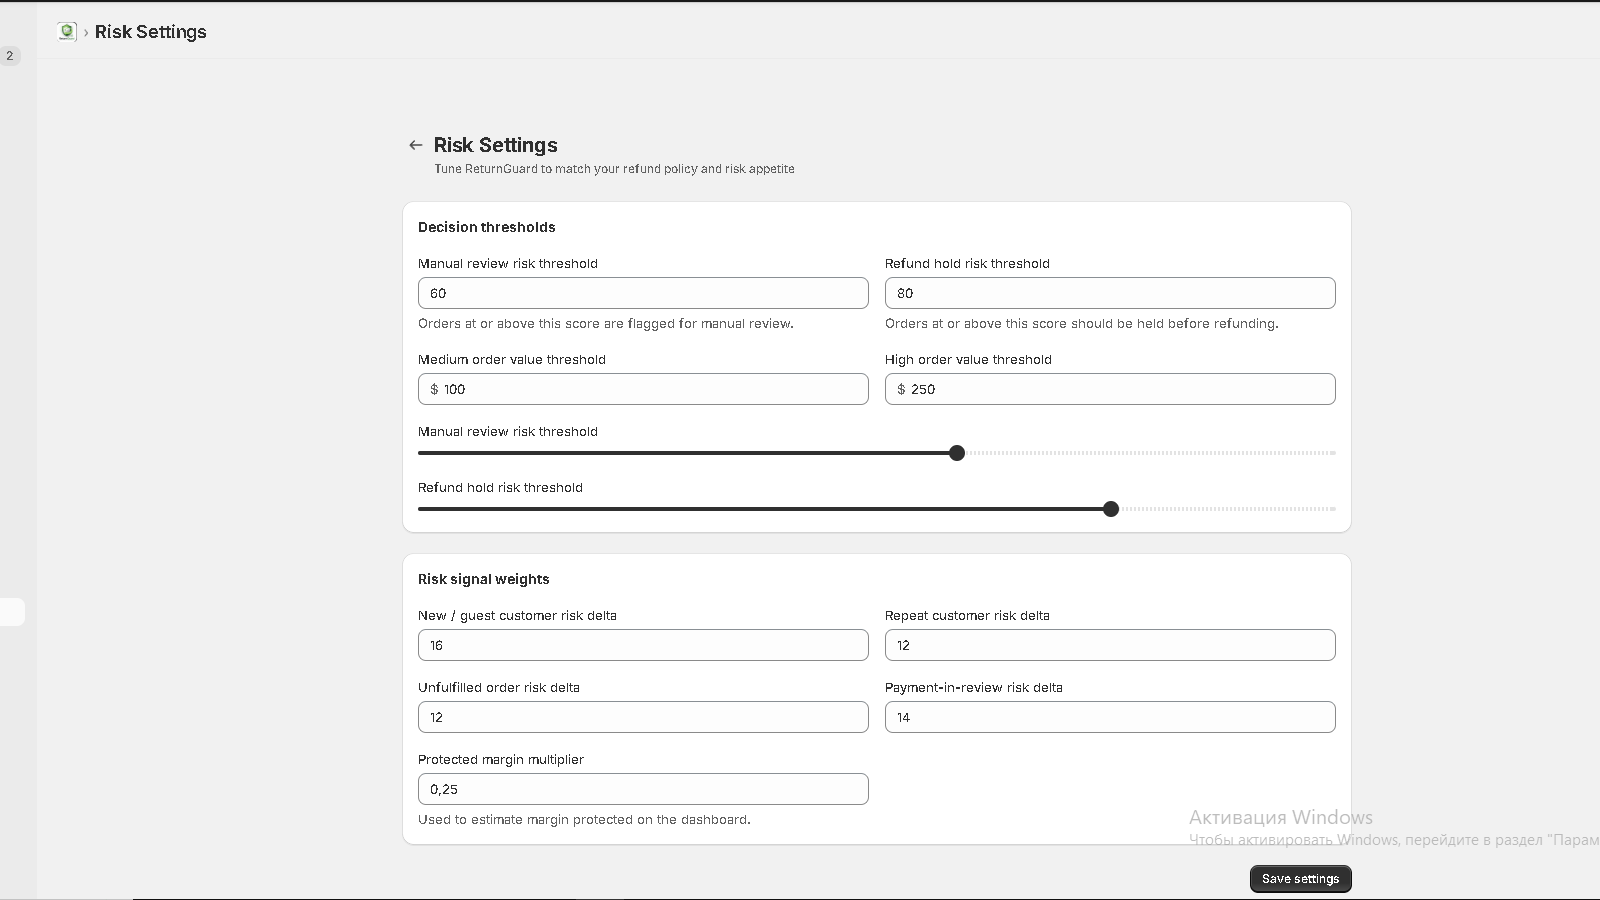This screenshot has width=1600, height=900.
Task: Edit the Unfulfilled order risk delta input
Action: pyautogui.click(x=643, y=717)
